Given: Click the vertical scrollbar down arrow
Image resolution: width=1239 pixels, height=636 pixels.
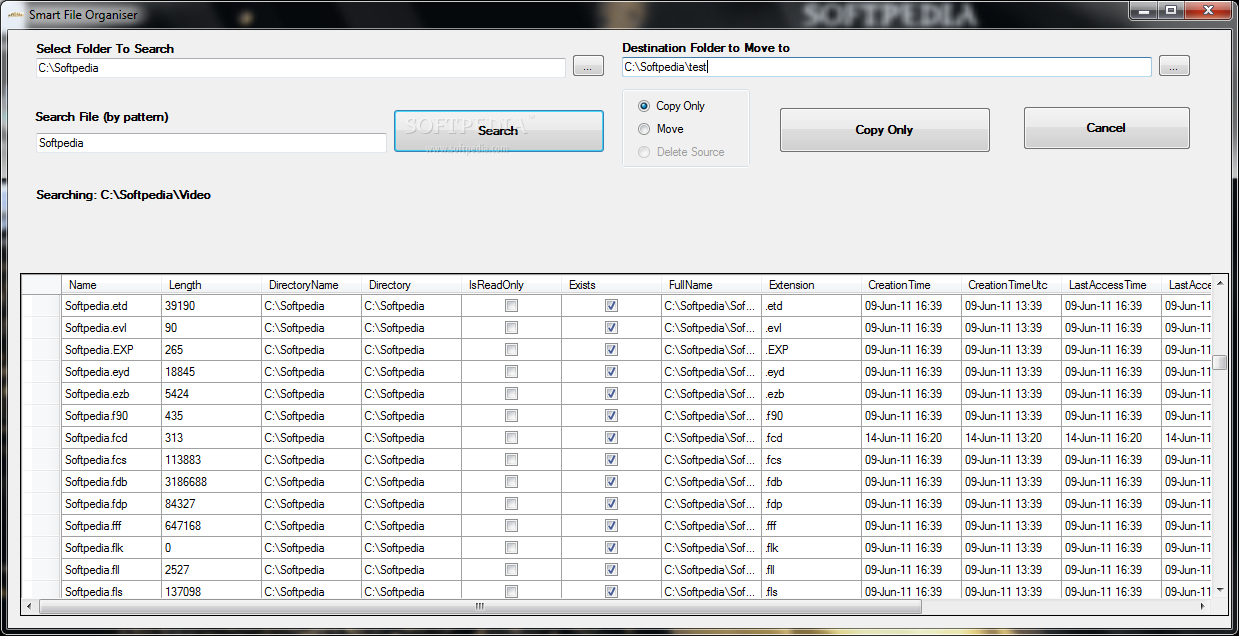Looking at the screenshot, I should coord(1219,591).
